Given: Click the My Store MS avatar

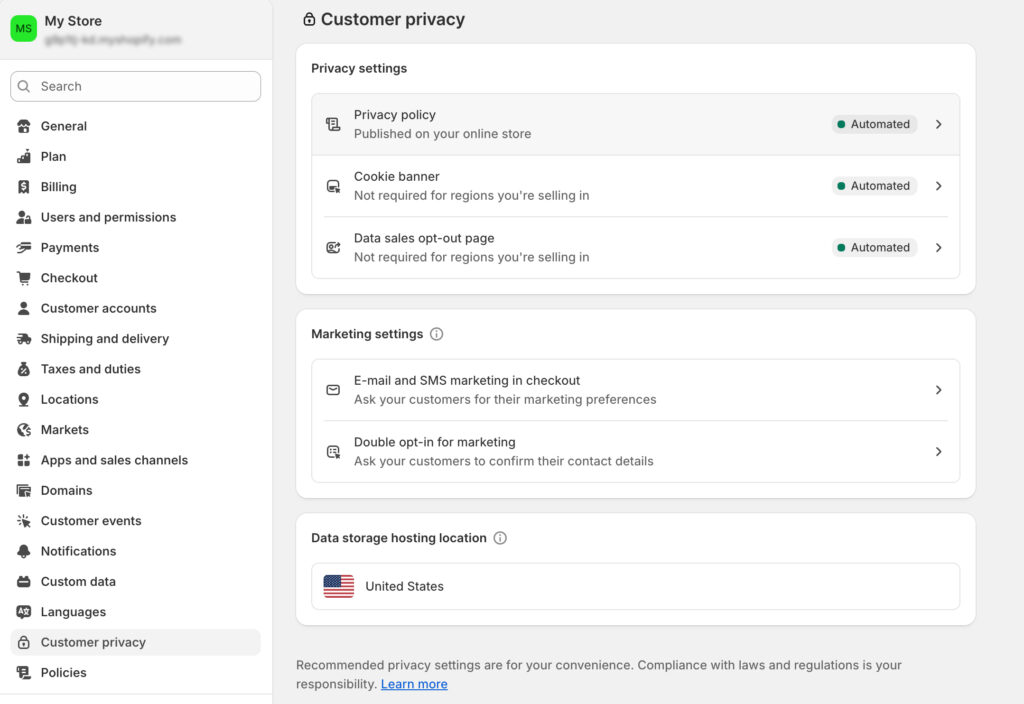Looking at the screenshot, I should coord(24,29).
